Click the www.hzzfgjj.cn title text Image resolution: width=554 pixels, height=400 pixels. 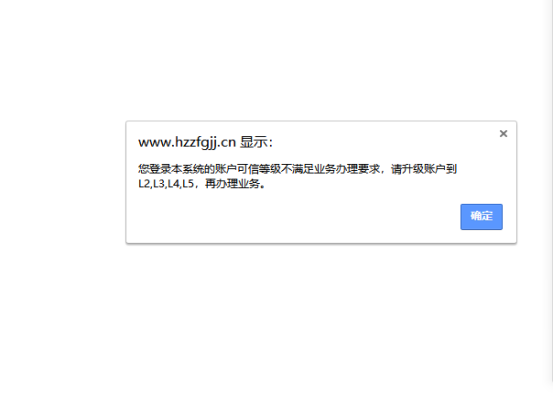(187, 142)
